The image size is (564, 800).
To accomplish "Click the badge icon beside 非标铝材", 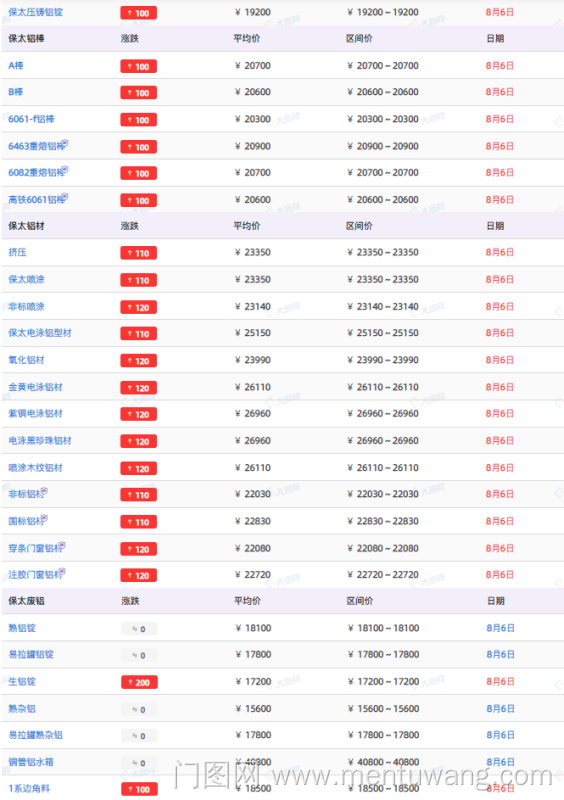I will click(x=44, y=491).
